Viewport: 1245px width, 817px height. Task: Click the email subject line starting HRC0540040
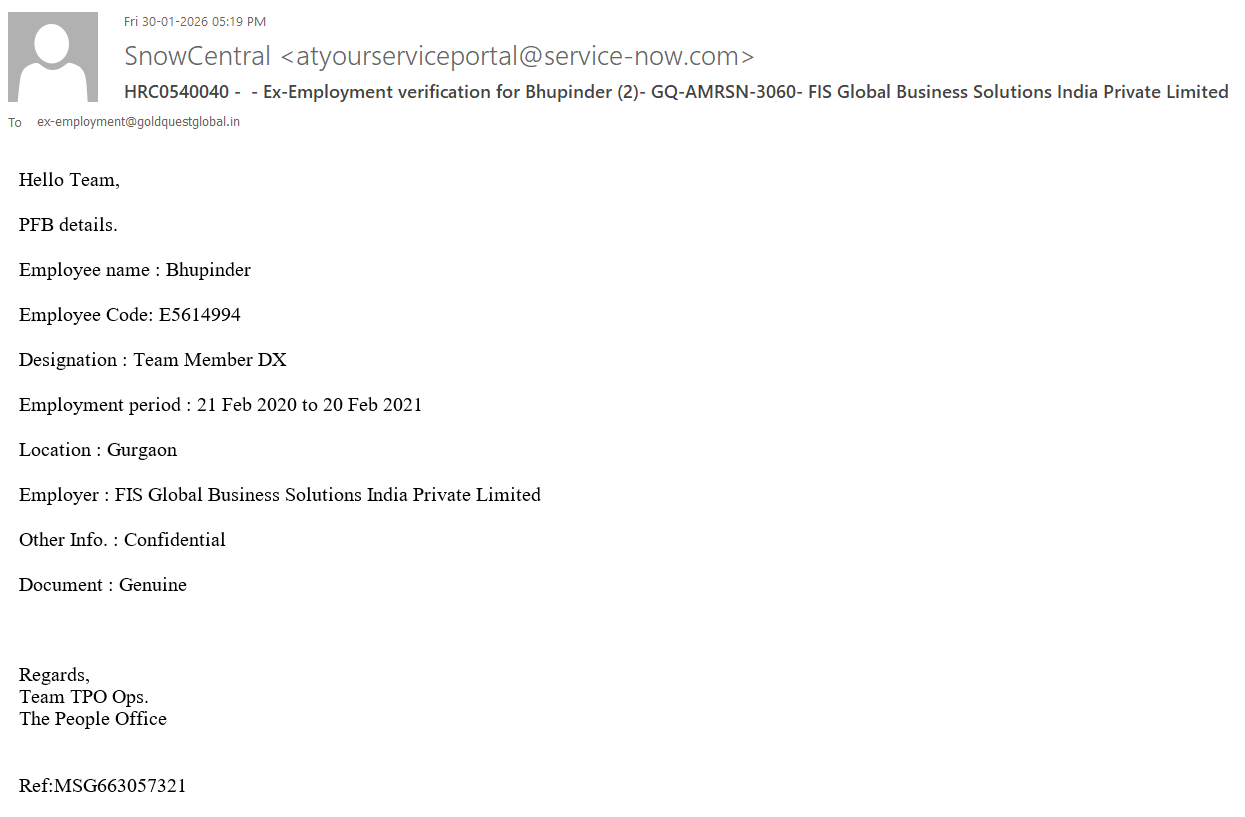[676, 92]
